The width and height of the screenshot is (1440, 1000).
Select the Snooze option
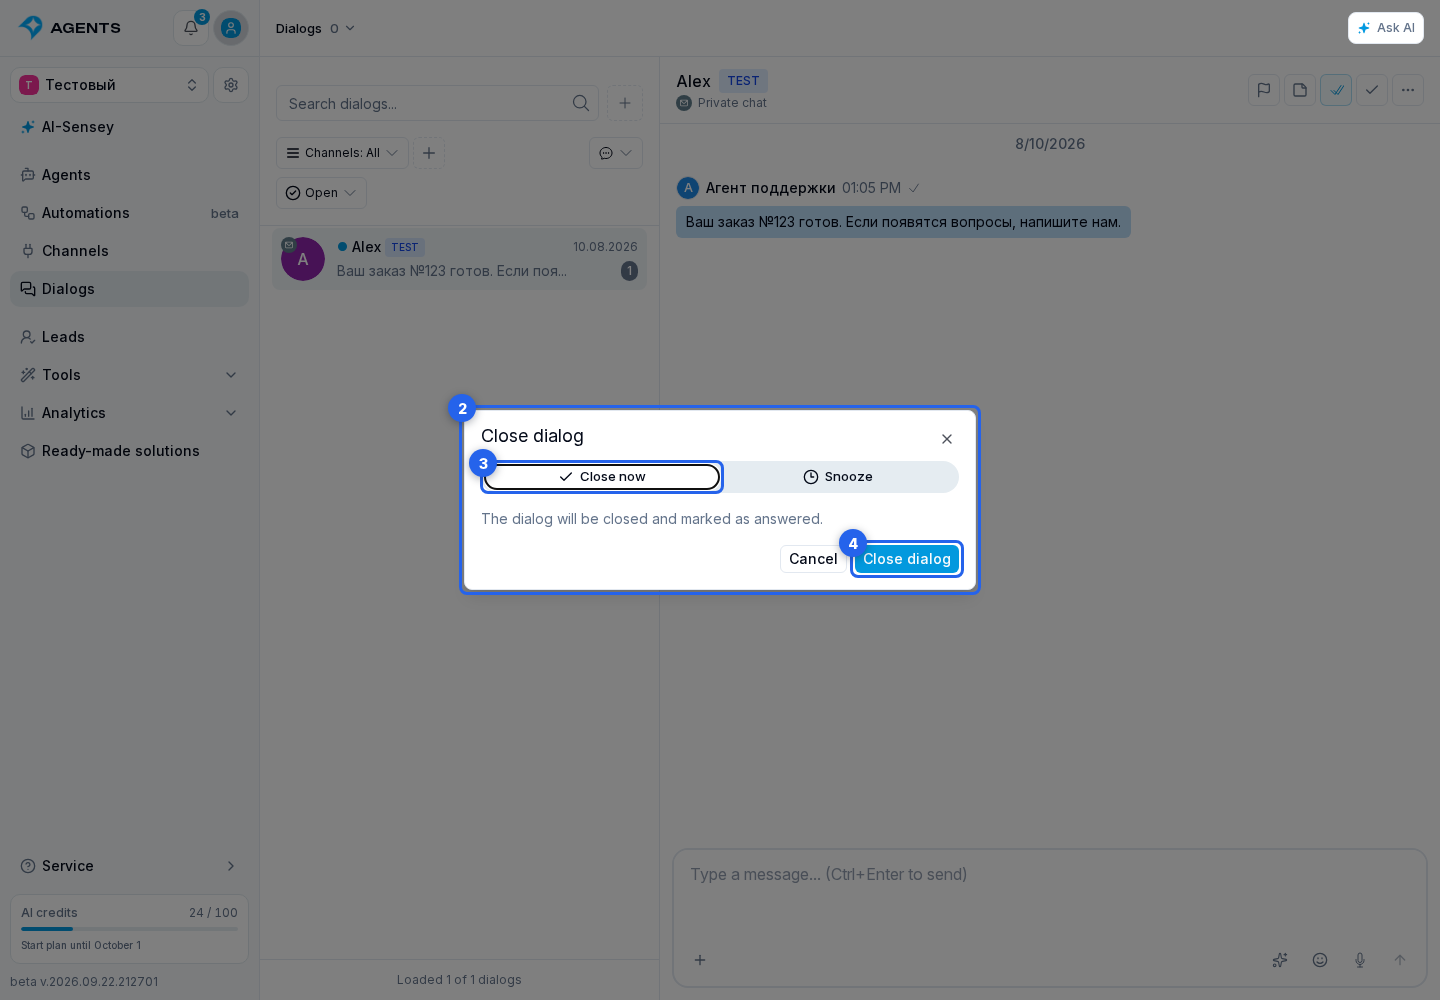pyautogui.click(x=838, y=477)
